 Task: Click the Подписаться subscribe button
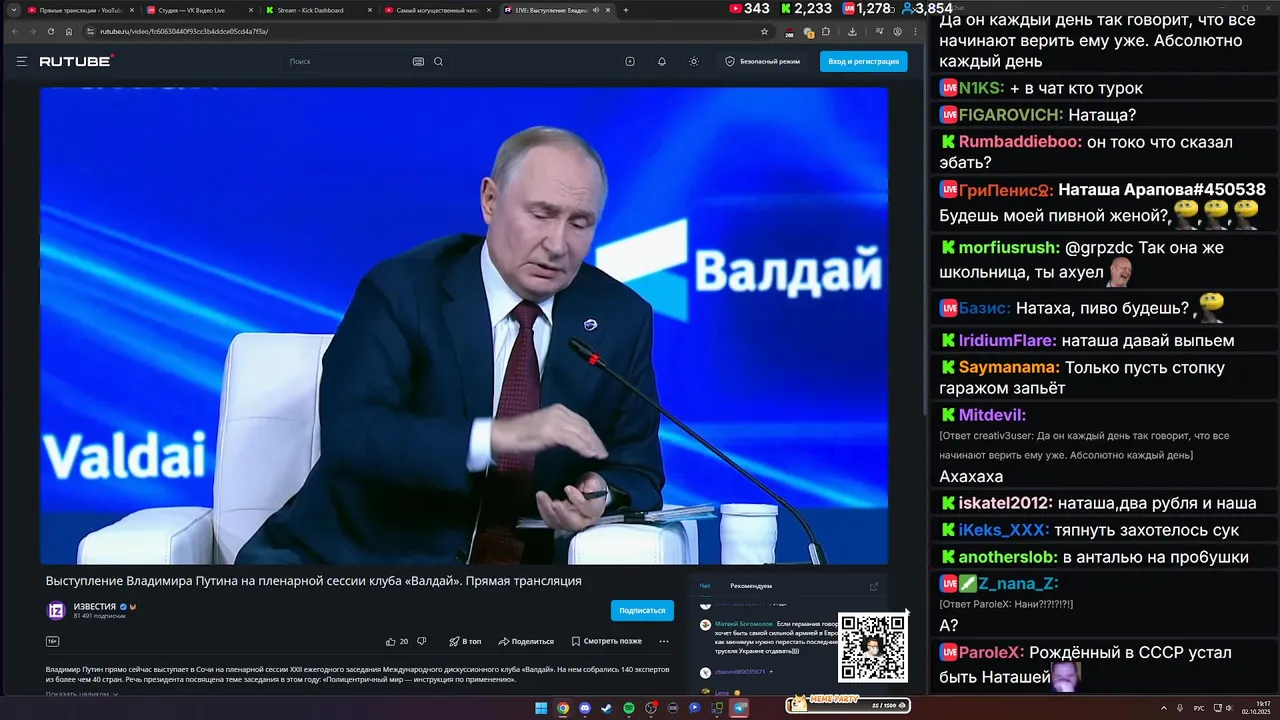[642, 610]
